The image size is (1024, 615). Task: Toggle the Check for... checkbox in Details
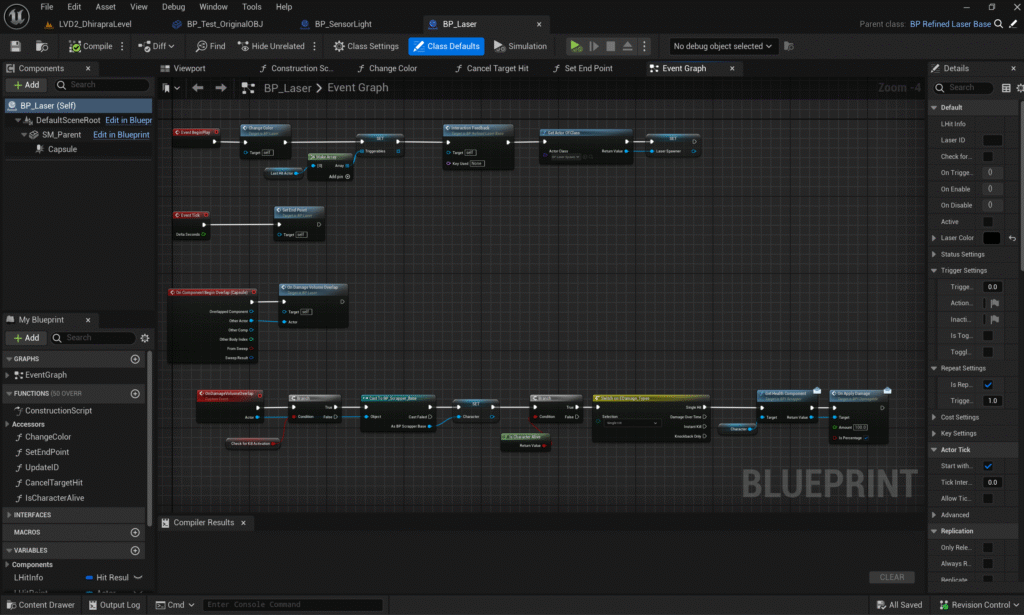pyautogui.click(x=987, y=157)
